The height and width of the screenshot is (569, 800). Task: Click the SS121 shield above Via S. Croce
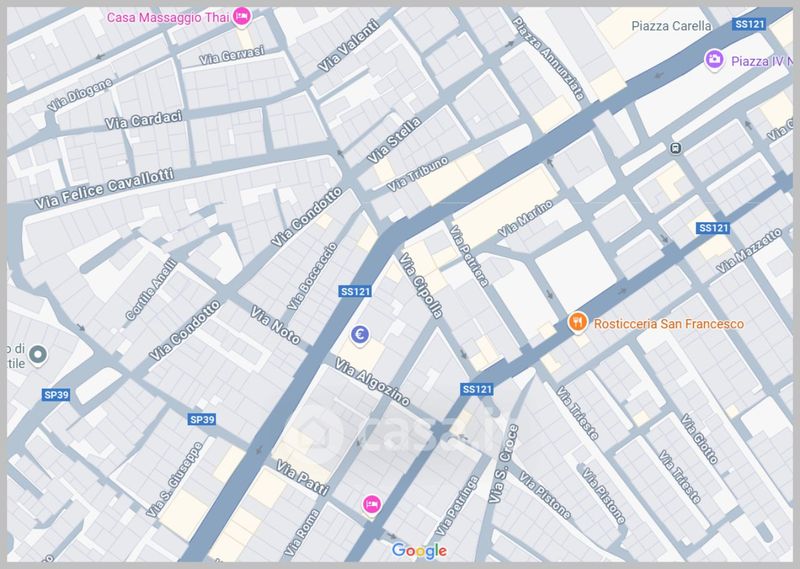coord(478,388)
